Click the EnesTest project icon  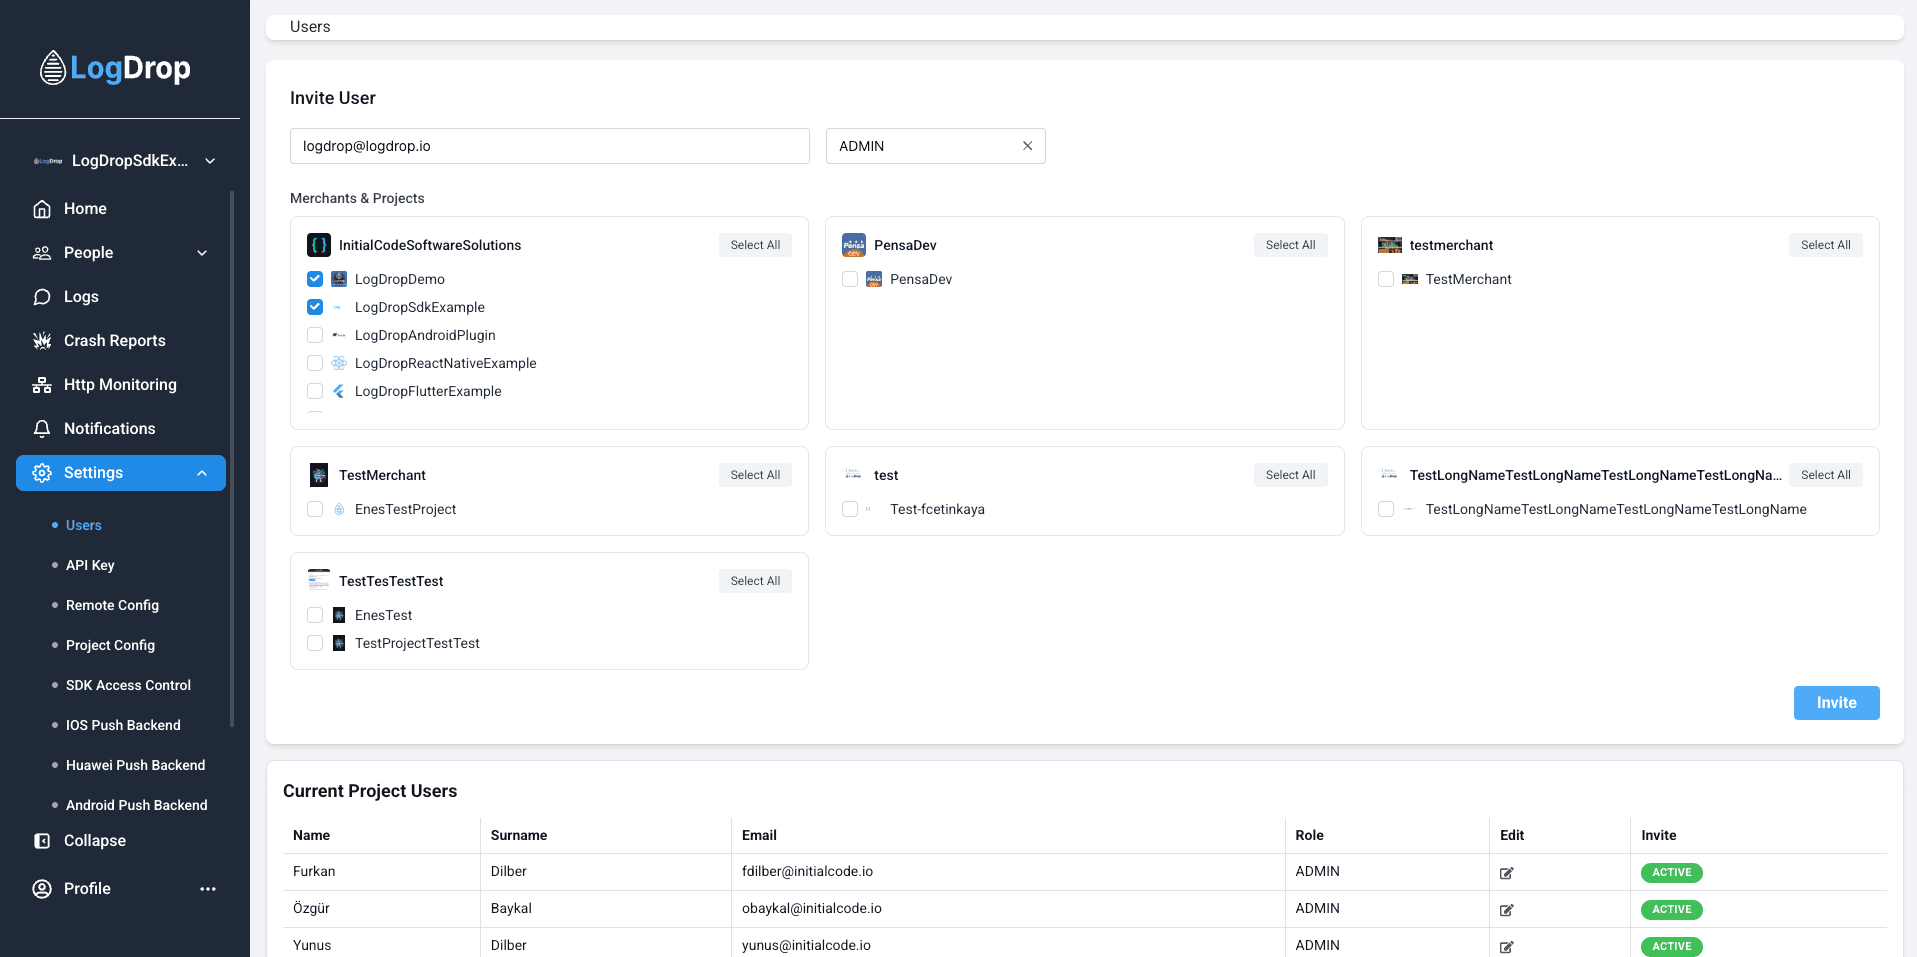click(339, 615)
